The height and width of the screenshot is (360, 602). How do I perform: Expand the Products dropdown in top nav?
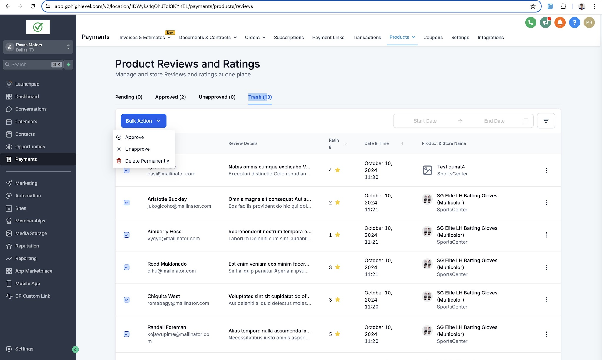(402, 37)
